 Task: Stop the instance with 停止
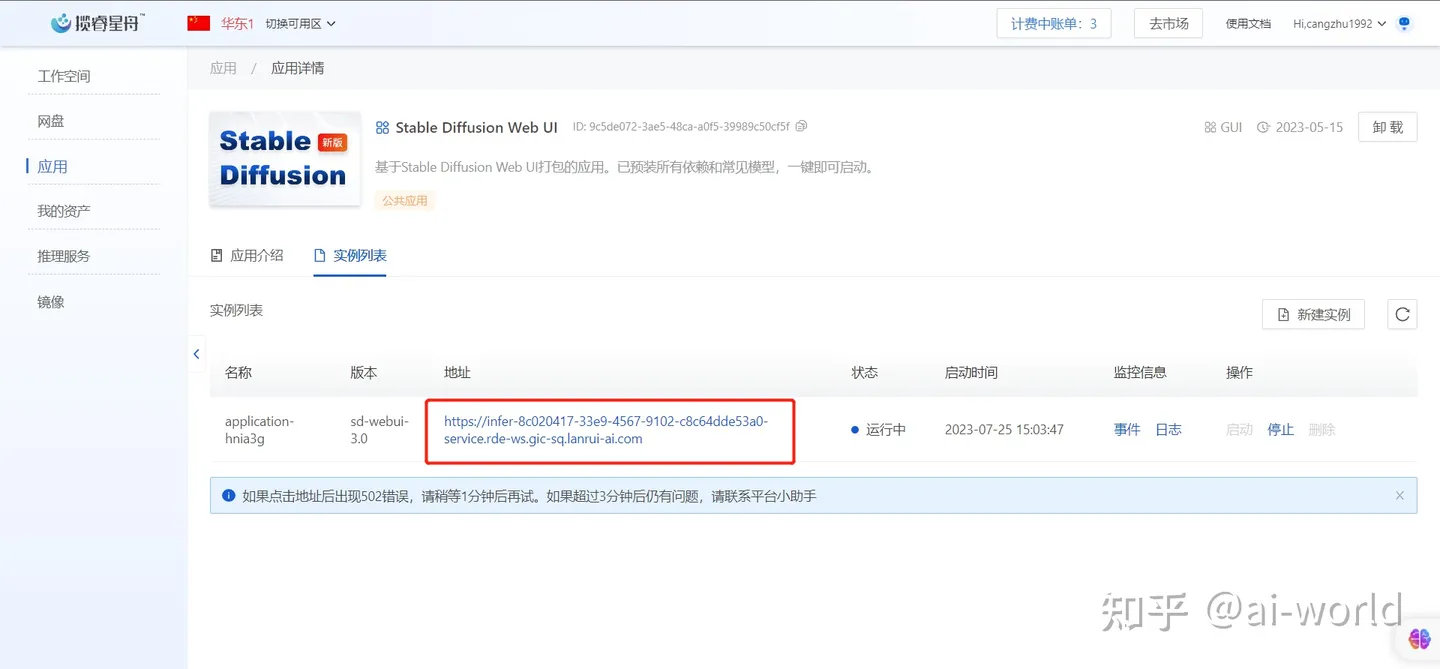pyautogui.click(x=1280, y=430)
